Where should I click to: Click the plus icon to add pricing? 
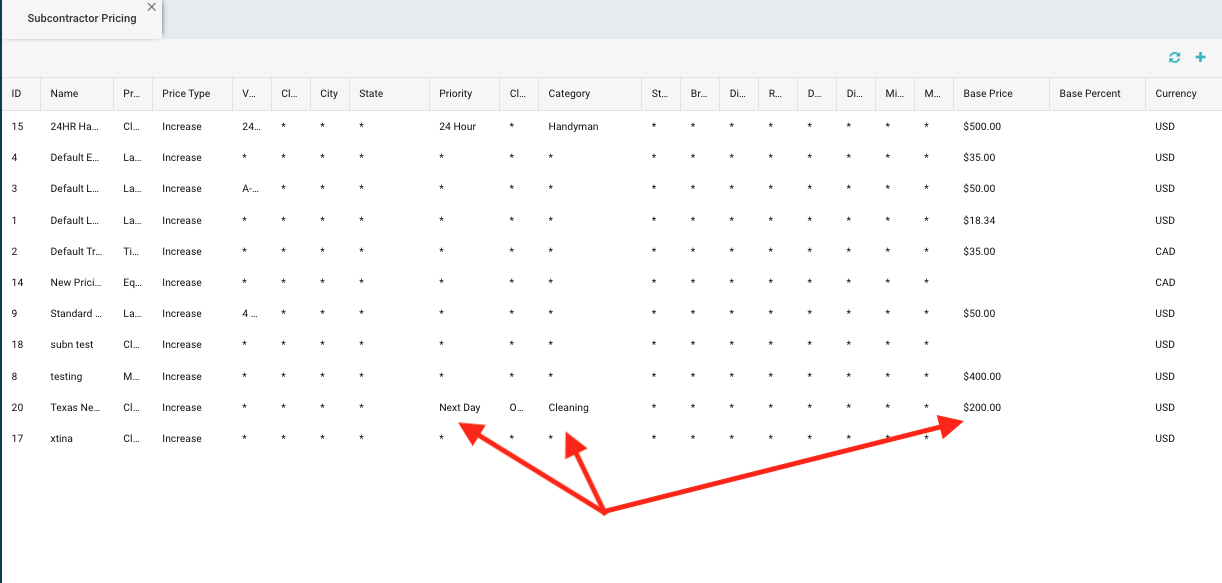1200,58
